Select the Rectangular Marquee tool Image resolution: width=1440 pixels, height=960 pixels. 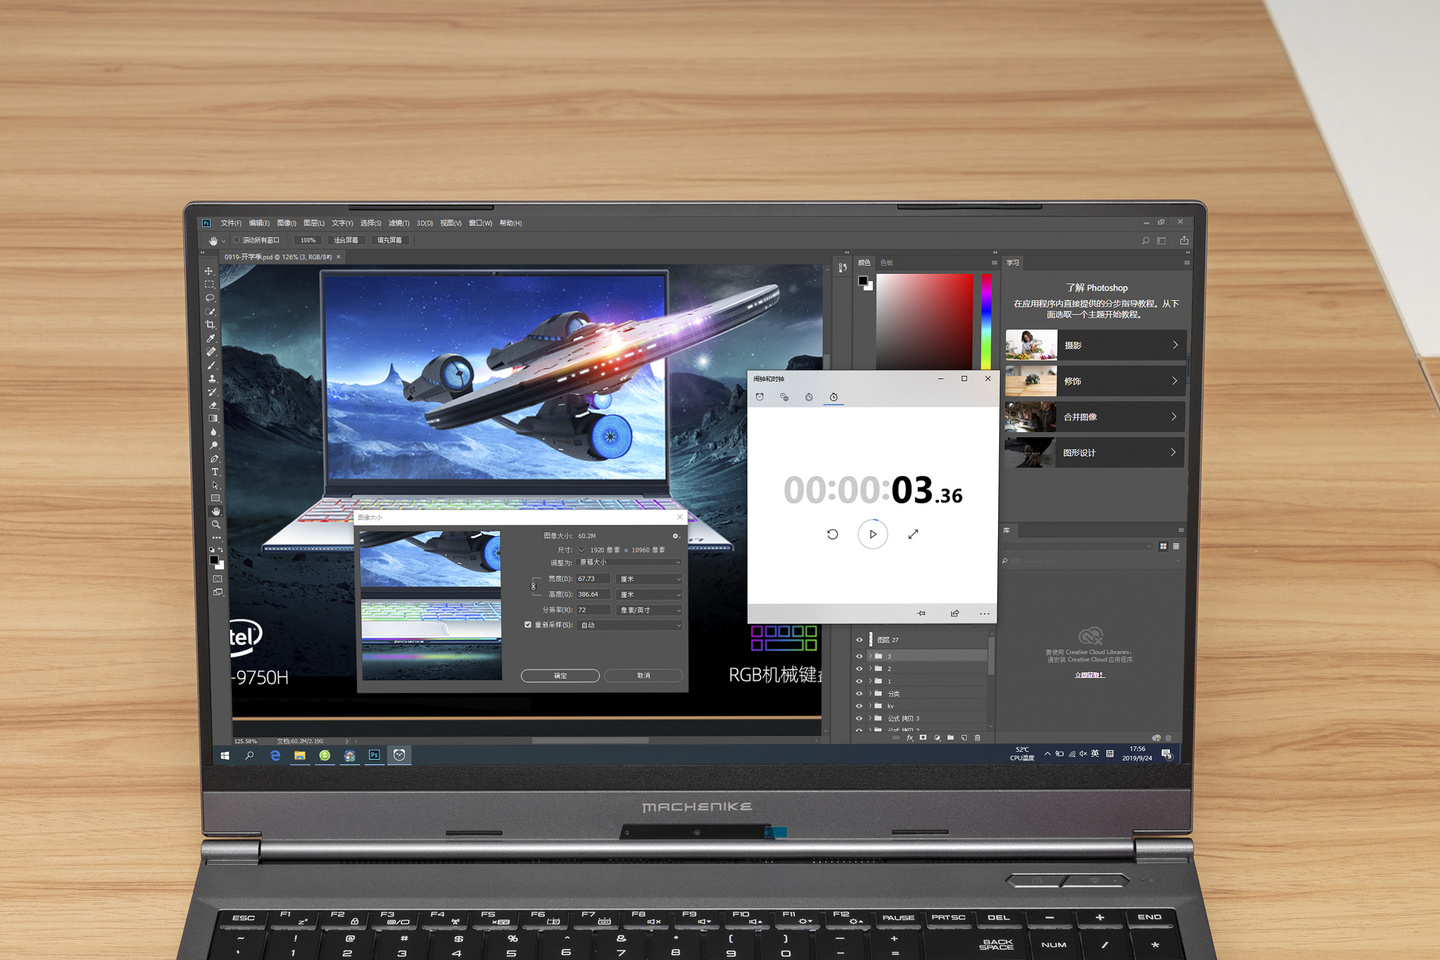pos(209,284)
